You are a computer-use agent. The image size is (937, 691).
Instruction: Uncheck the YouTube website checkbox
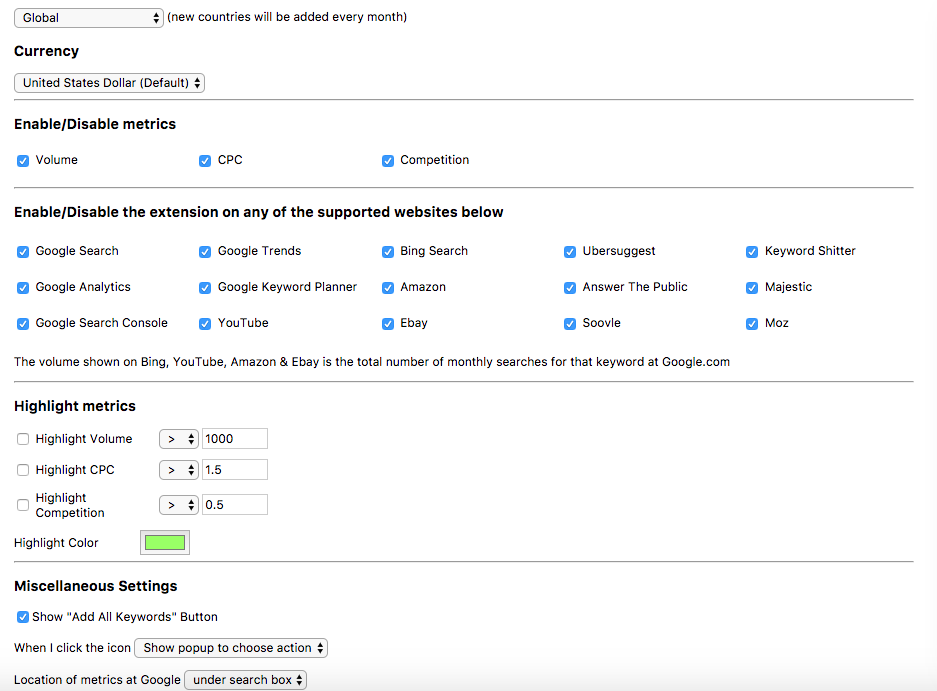pyautogui.click(x=205, y=324)
